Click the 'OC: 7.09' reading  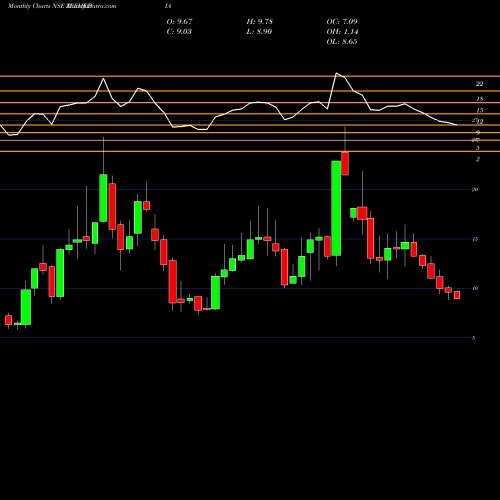[x=342, y=22]
